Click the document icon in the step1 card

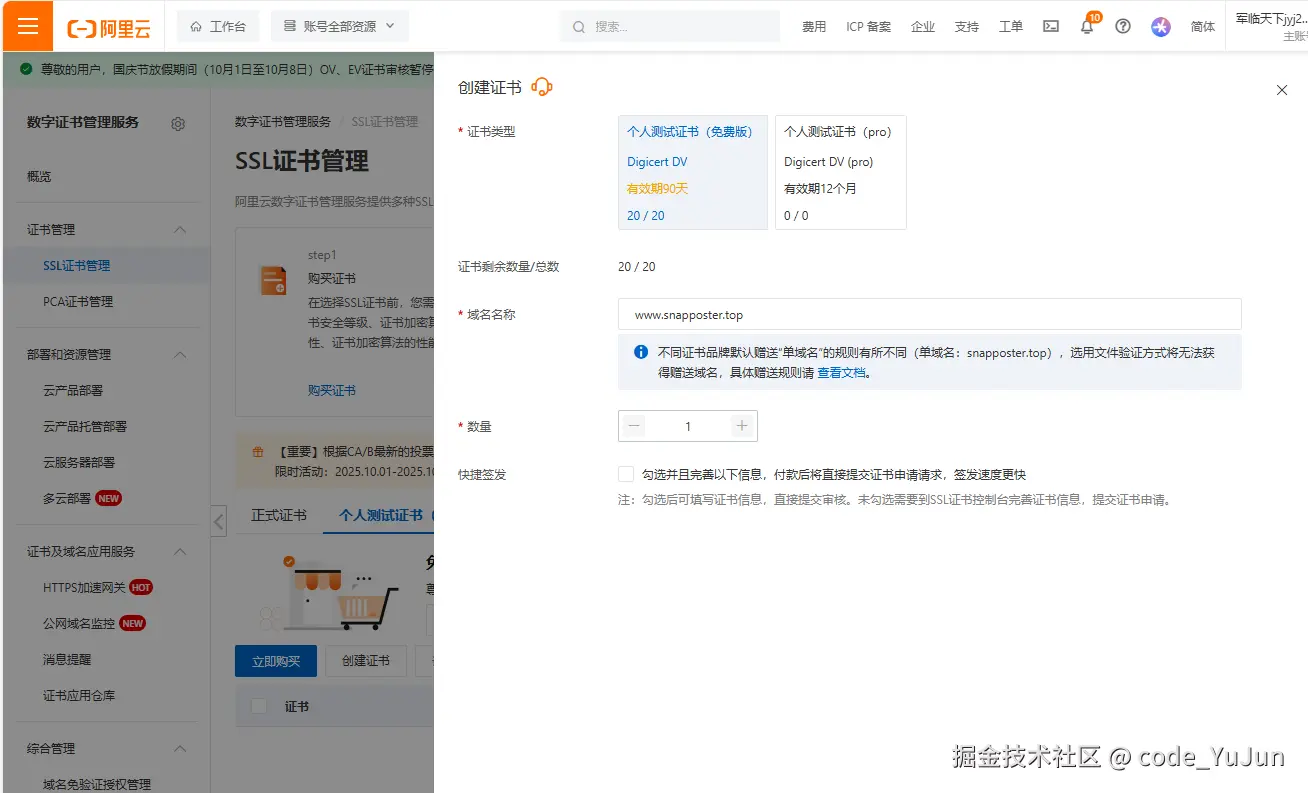274,280
